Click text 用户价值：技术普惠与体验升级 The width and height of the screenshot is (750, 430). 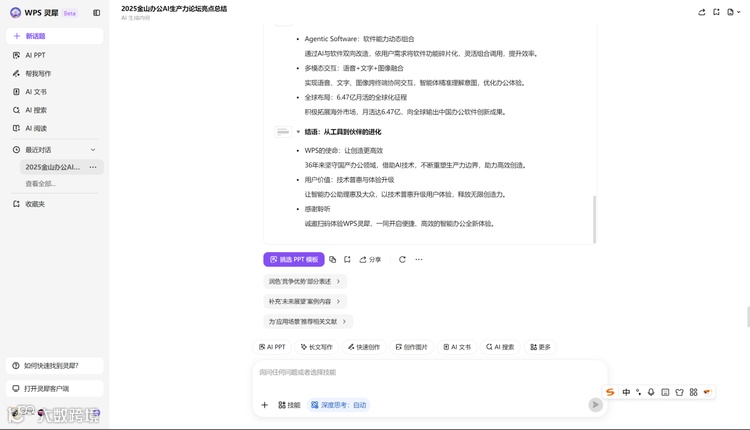[x=349, y=180]
